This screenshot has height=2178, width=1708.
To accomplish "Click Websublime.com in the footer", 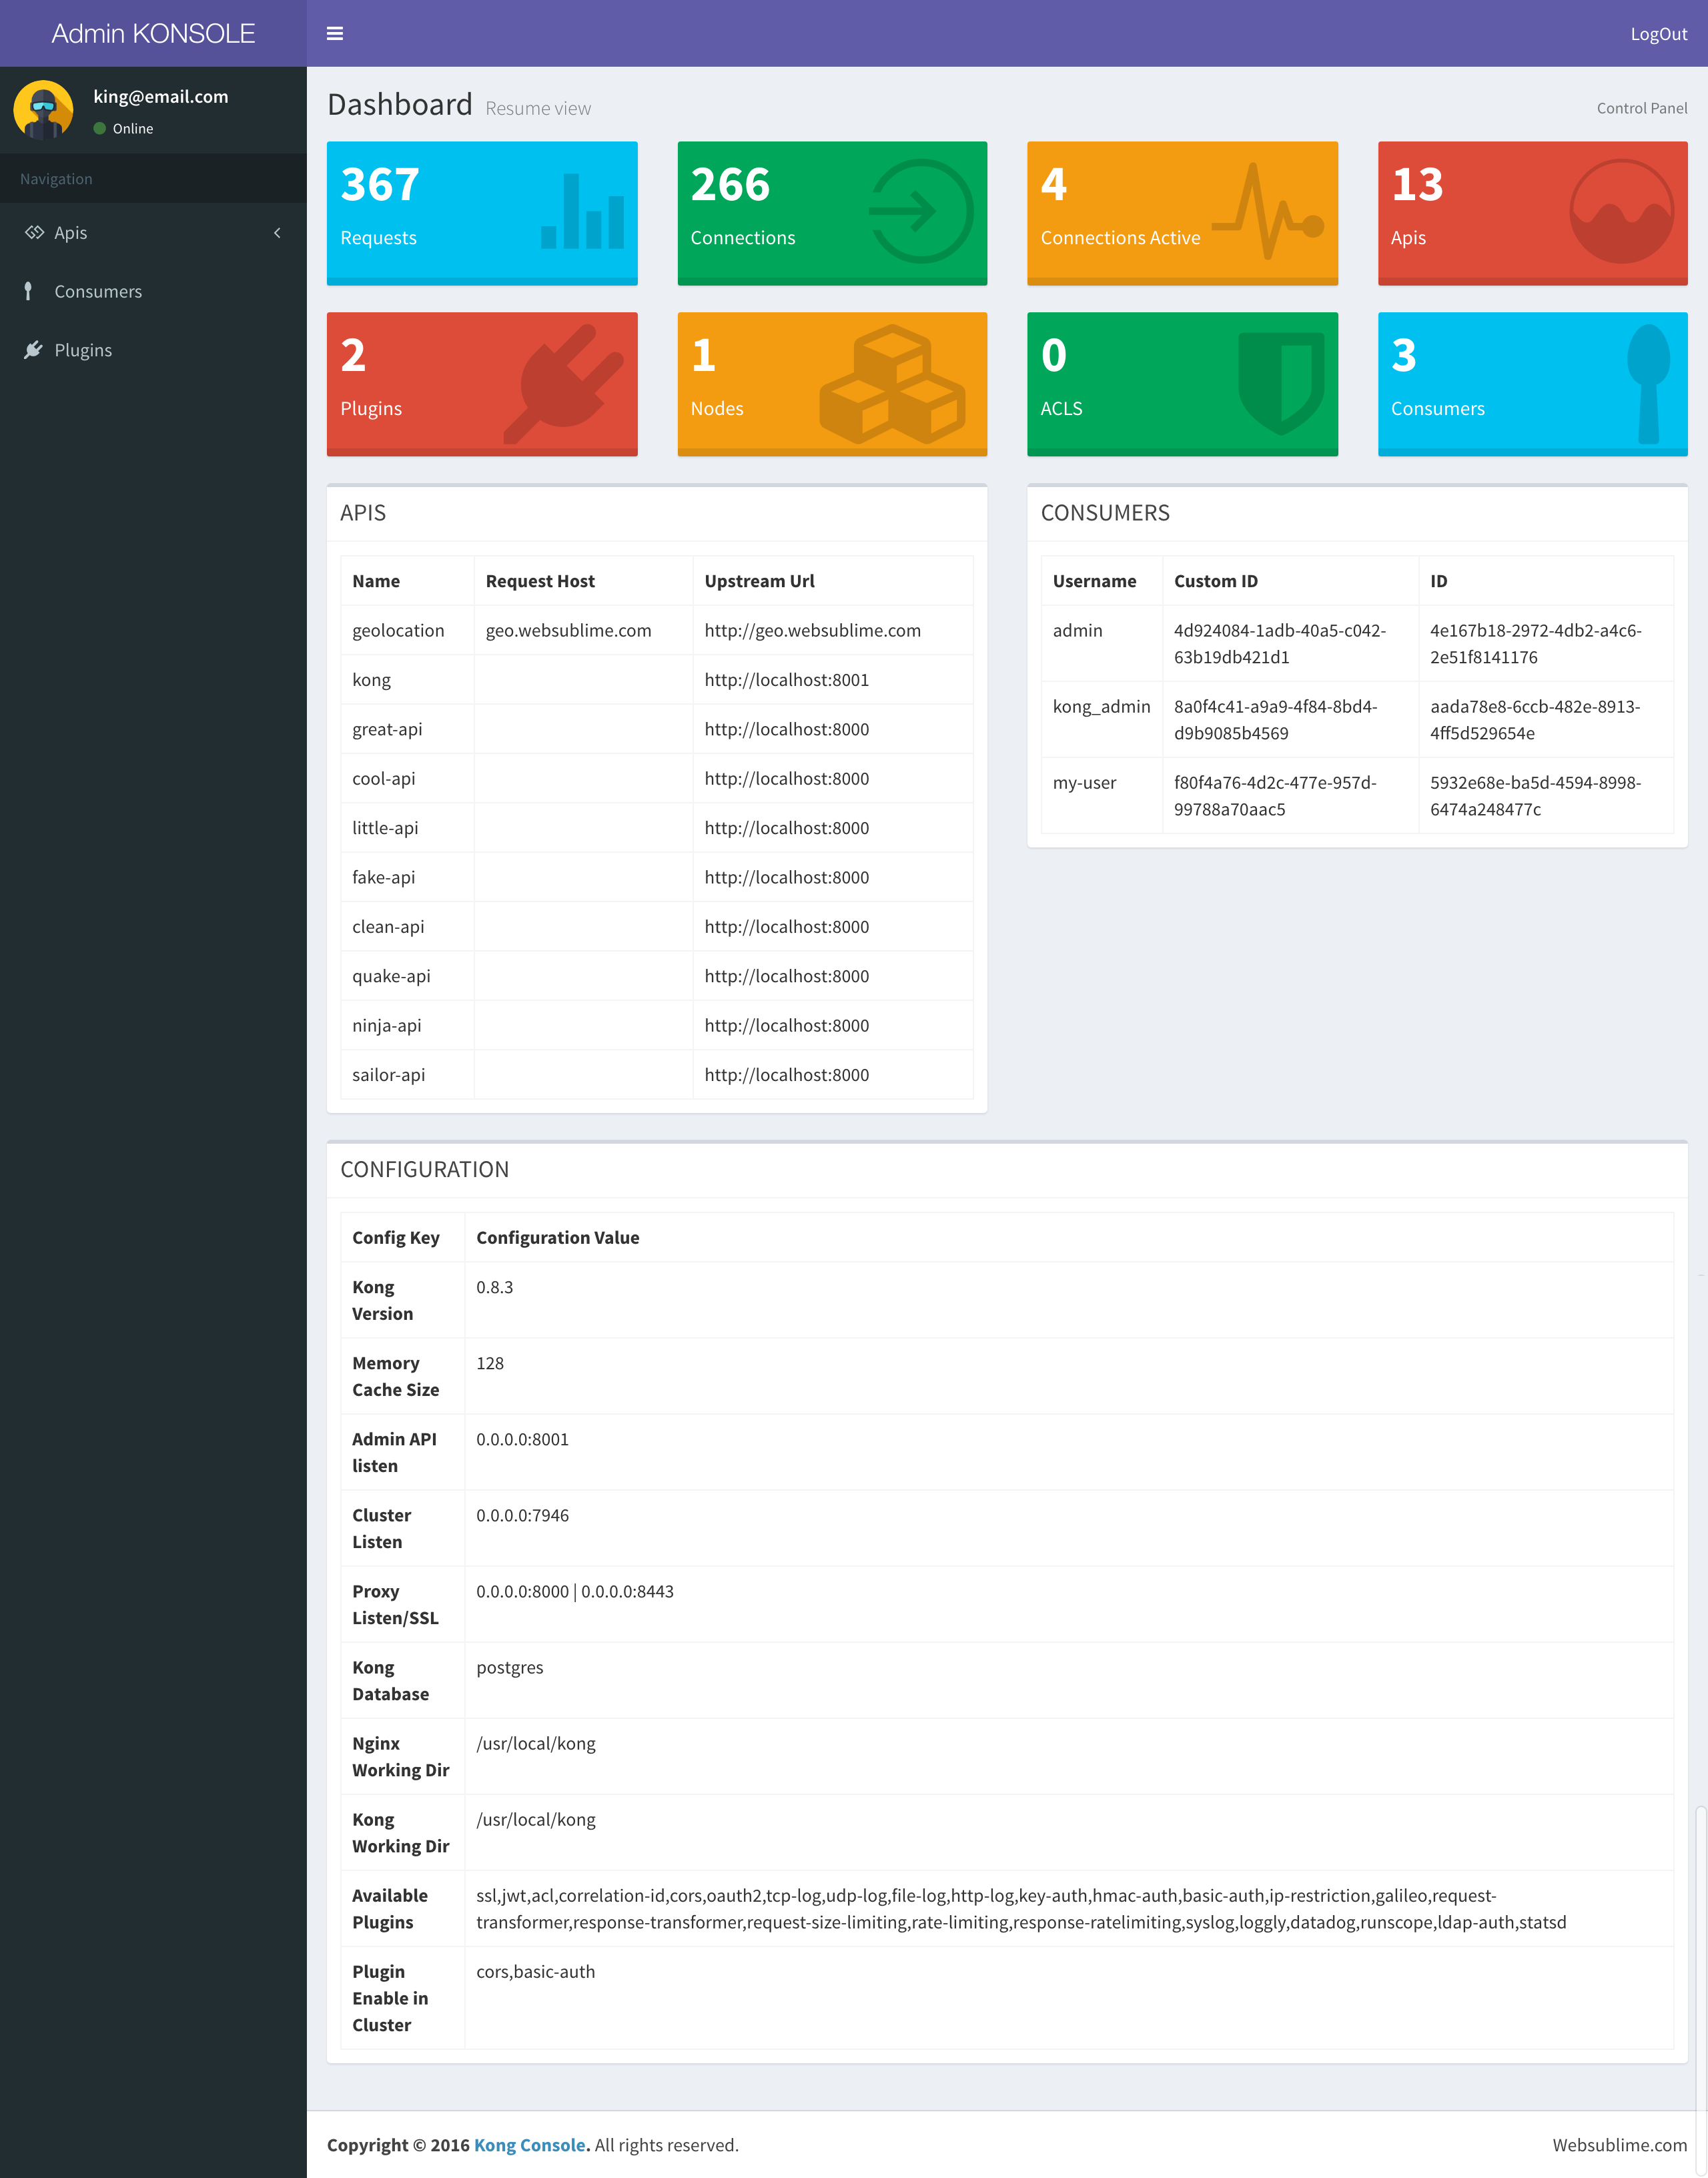I will coord(1619,2144).
